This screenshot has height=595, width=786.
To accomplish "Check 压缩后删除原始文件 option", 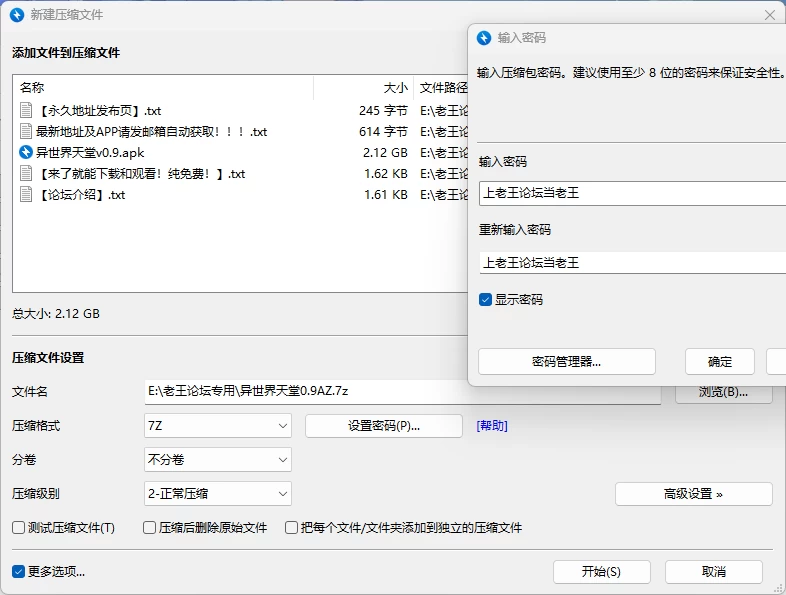I will coord(149,528).
